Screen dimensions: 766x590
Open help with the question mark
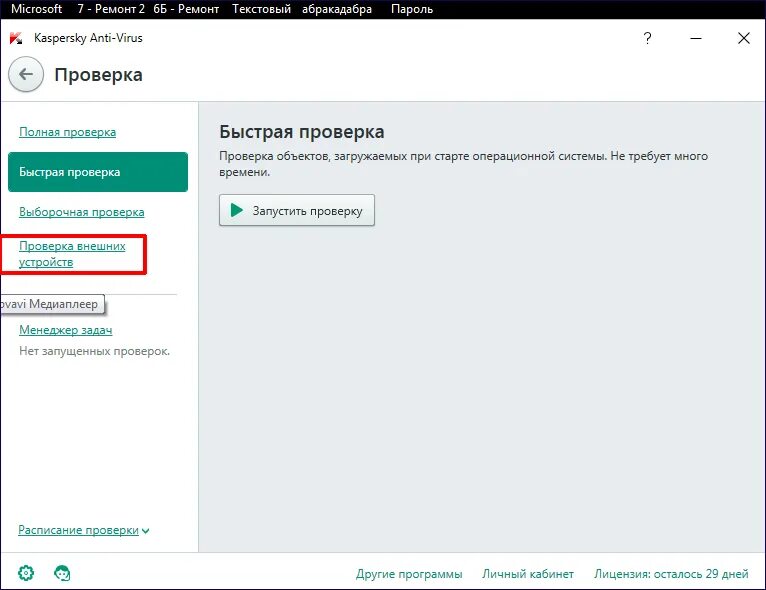click(x=647, y=38)
